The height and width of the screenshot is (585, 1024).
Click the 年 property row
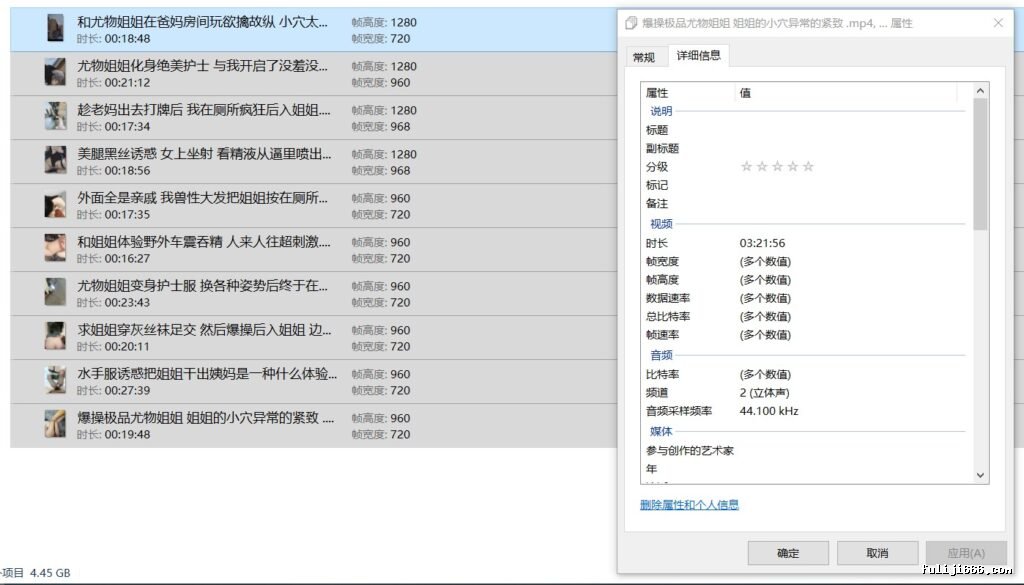pyautogui.click(x=805, y=468)
